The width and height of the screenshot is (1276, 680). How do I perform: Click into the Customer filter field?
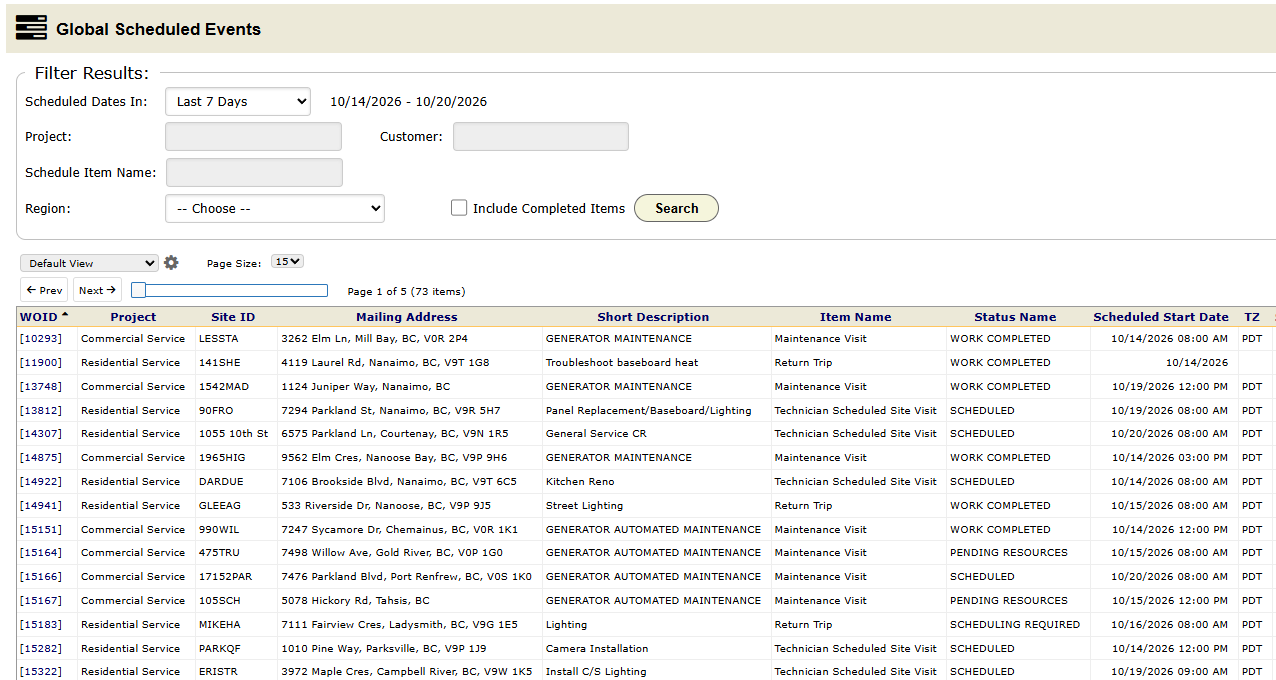(541, 136)
